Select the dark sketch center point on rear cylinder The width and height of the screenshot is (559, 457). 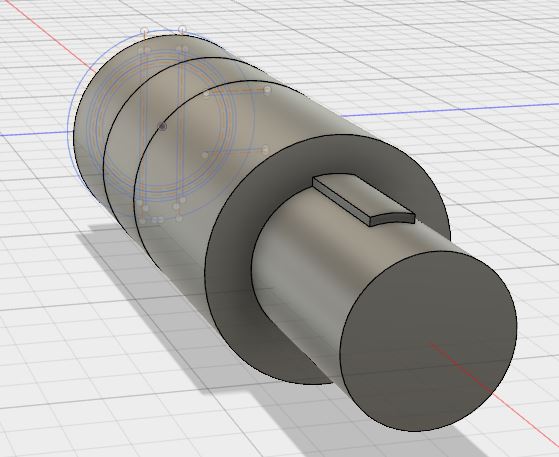click(x=163, y=126)
